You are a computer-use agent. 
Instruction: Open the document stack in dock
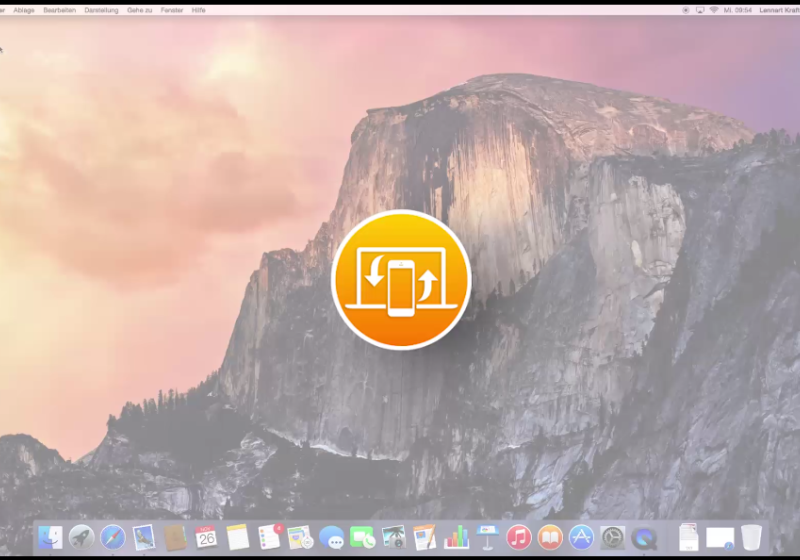pos(689,538)
